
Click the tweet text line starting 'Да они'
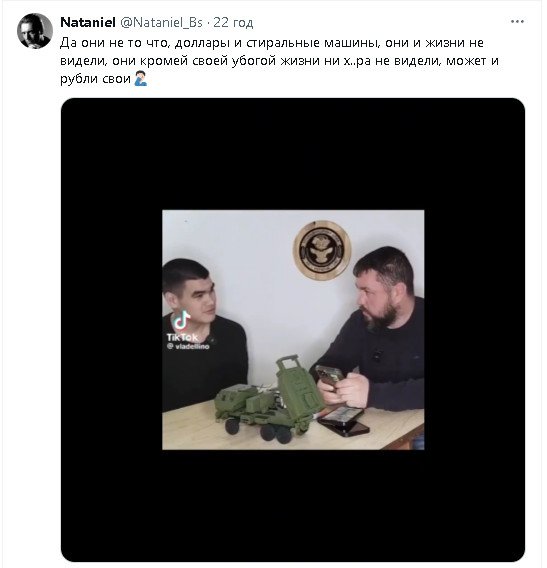coord(272,43)
